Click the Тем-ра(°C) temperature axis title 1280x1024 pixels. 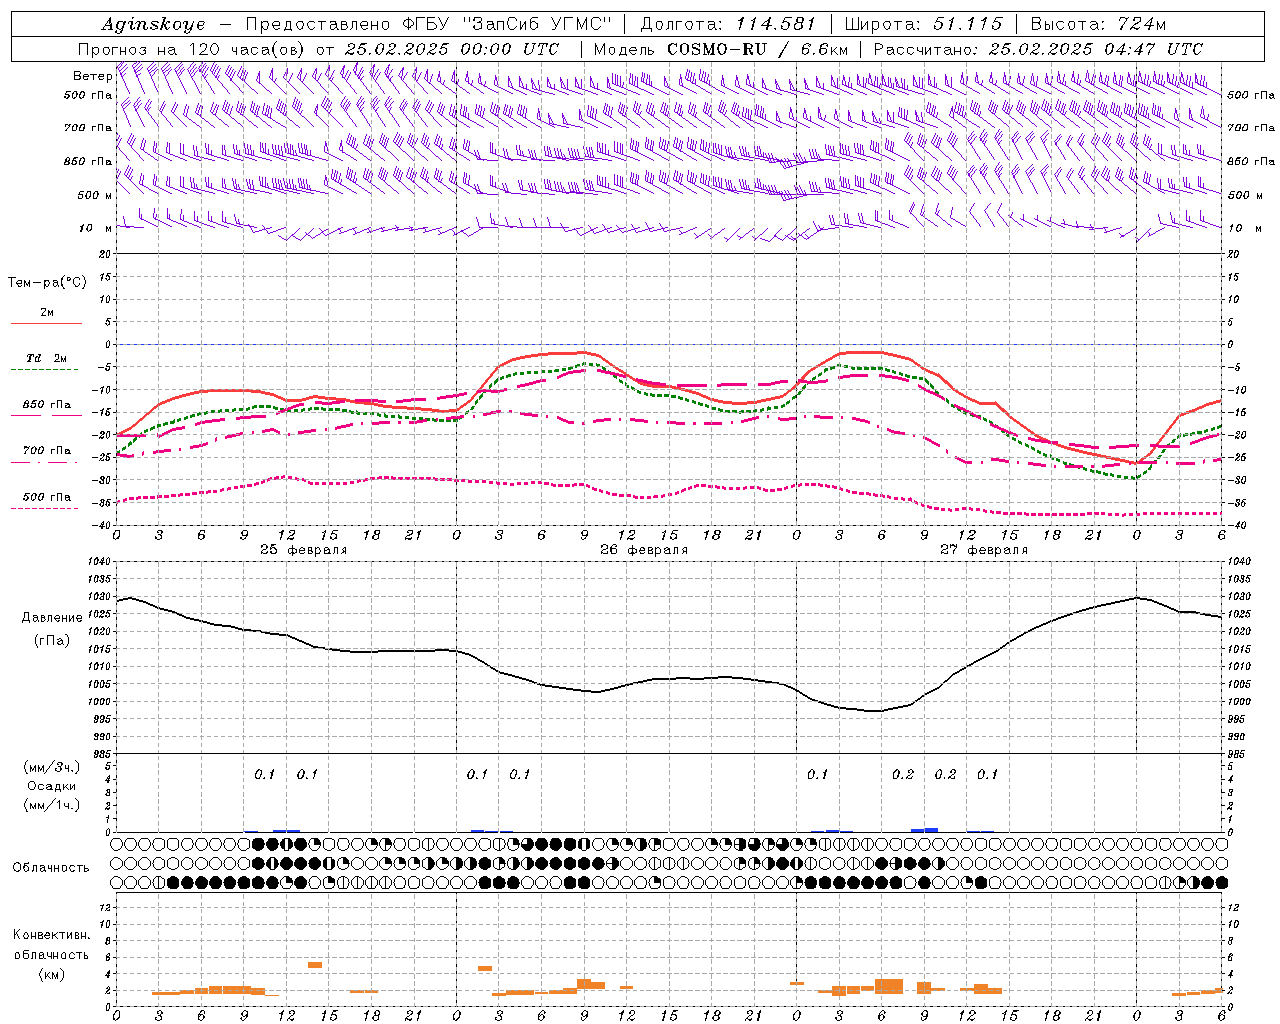tap(47, 283)
